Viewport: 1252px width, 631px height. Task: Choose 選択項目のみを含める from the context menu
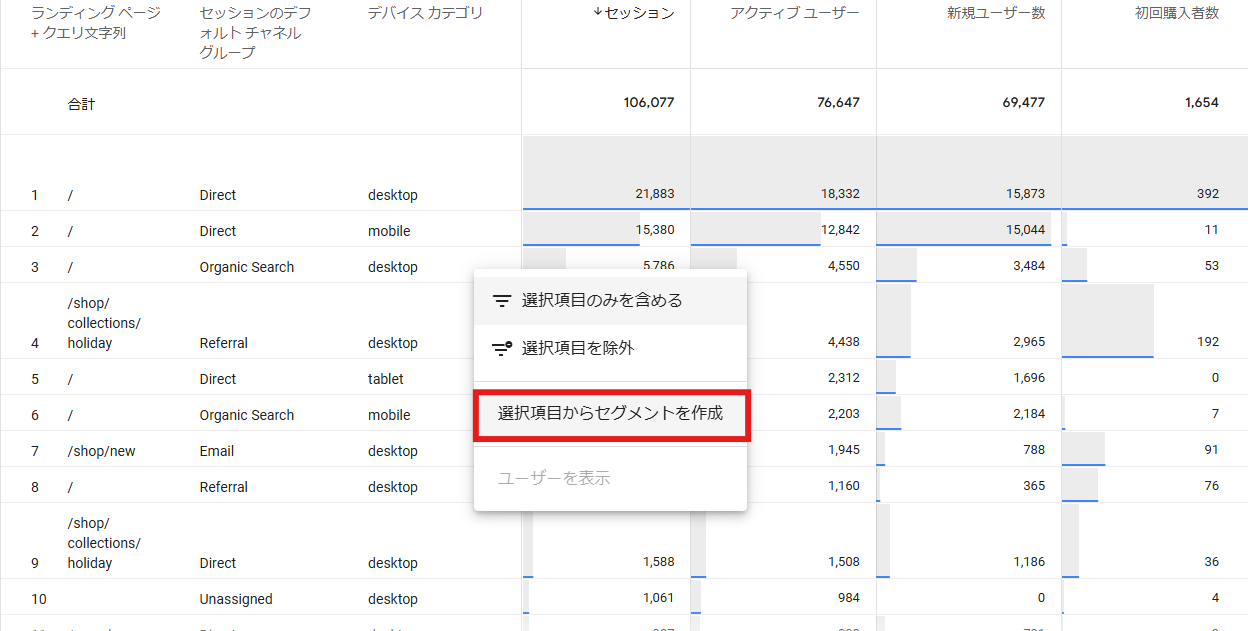[602, 301]
